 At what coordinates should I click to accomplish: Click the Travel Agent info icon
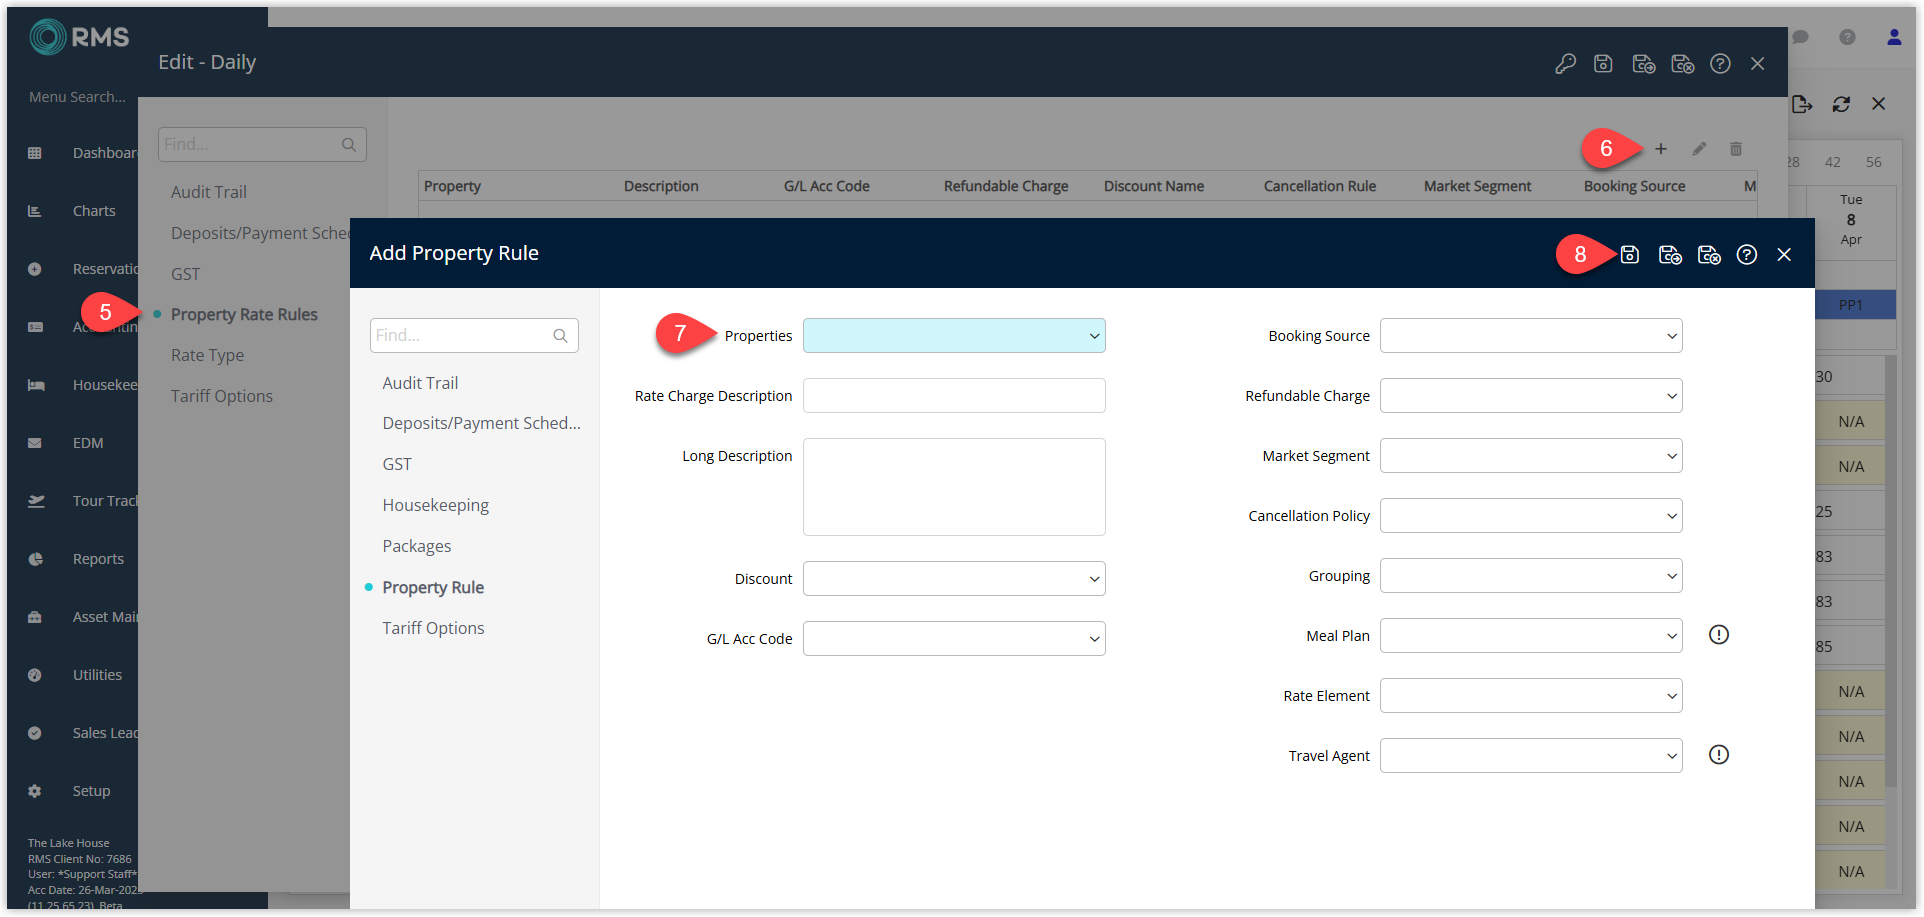click(1719, 755)
